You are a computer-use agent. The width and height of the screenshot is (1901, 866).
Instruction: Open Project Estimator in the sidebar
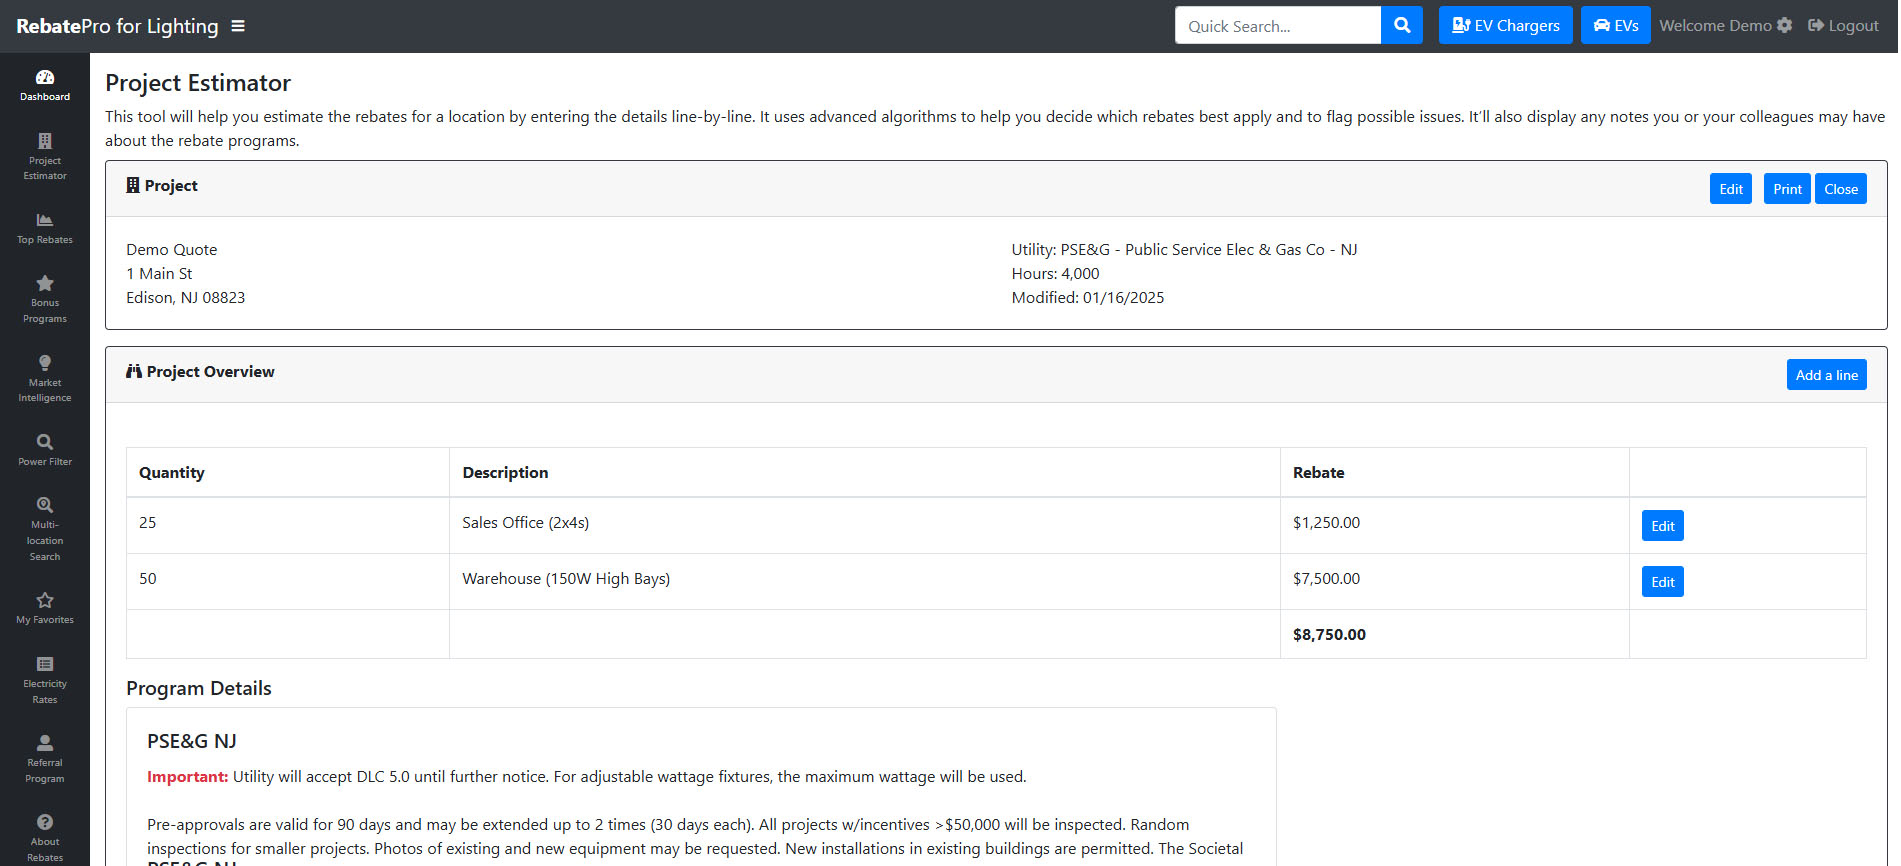click(x=45, y=157)
